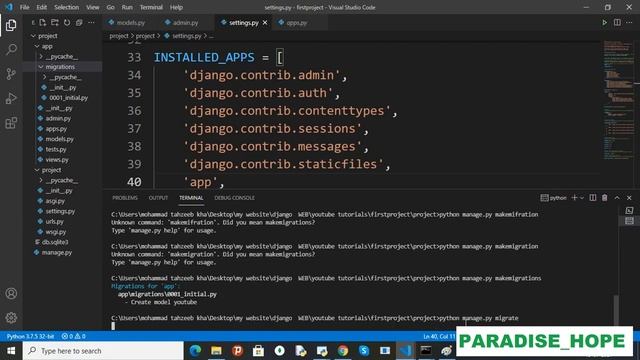Open the Terminal menu
The image size is (640, 360).
[151, 7]
